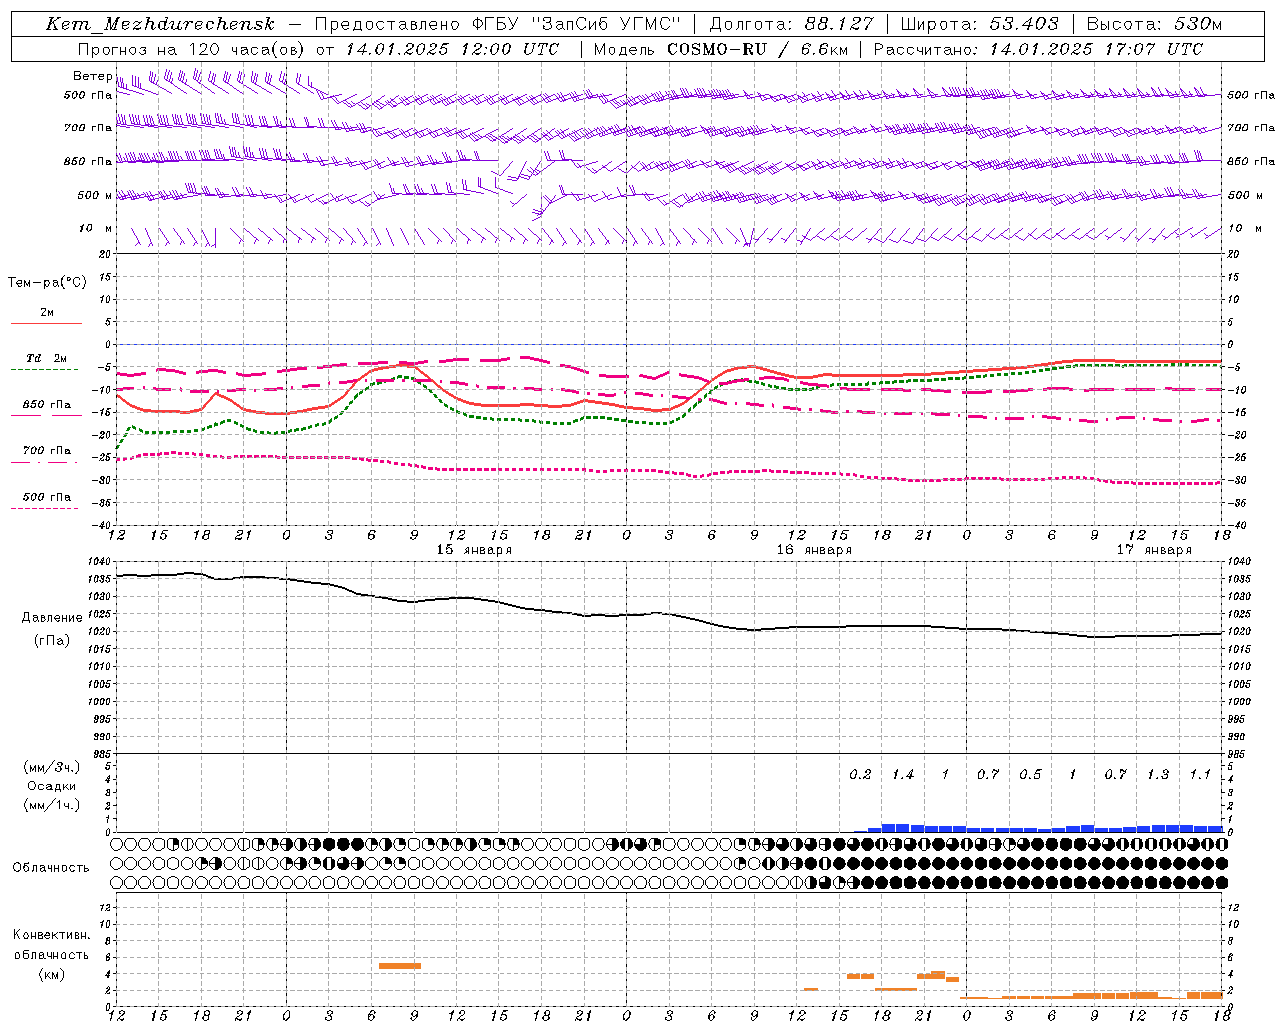Viewport: 1280px width, 1024px height.
Task: Click the 1.3 precipitation amount value
Action: (1158, 774)
